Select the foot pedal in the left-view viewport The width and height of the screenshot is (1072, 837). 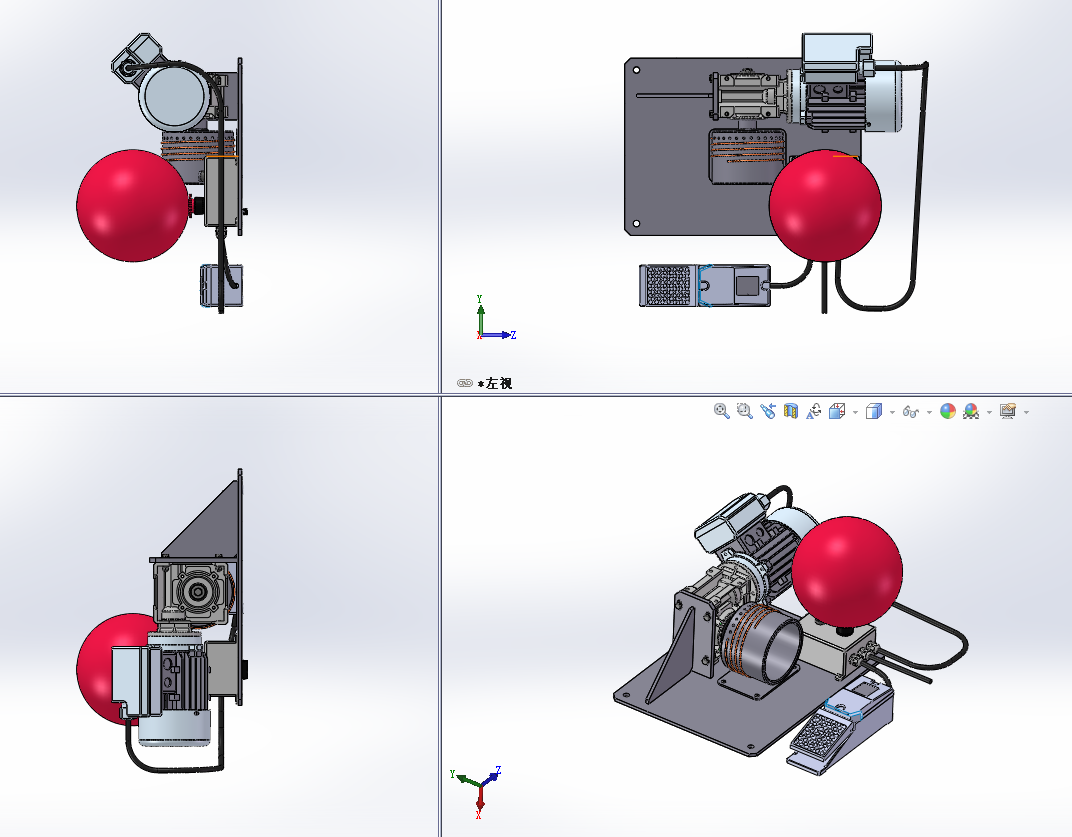coord(704,285)
